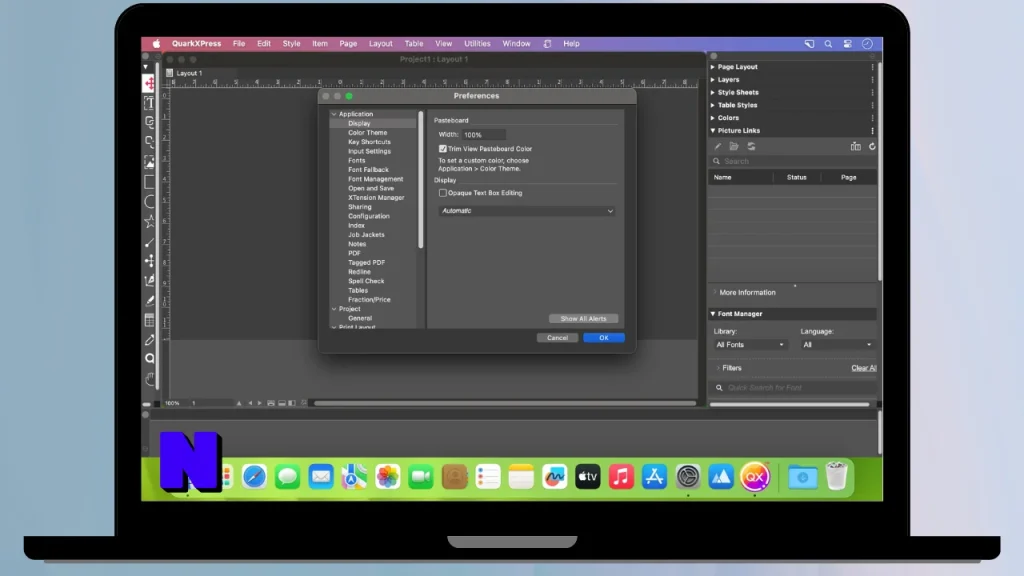Open the Window menu

click(516, 44)
